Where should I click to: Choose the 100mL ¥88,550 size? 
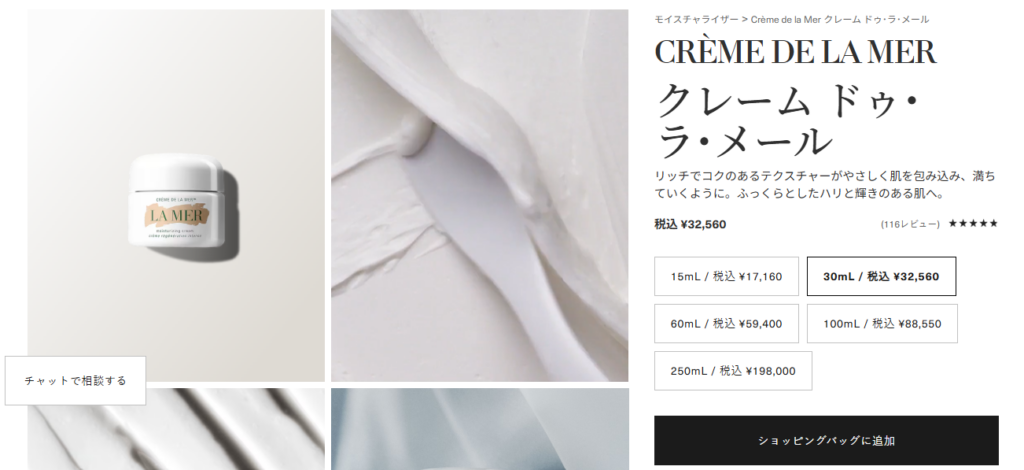tap(882, 323)
